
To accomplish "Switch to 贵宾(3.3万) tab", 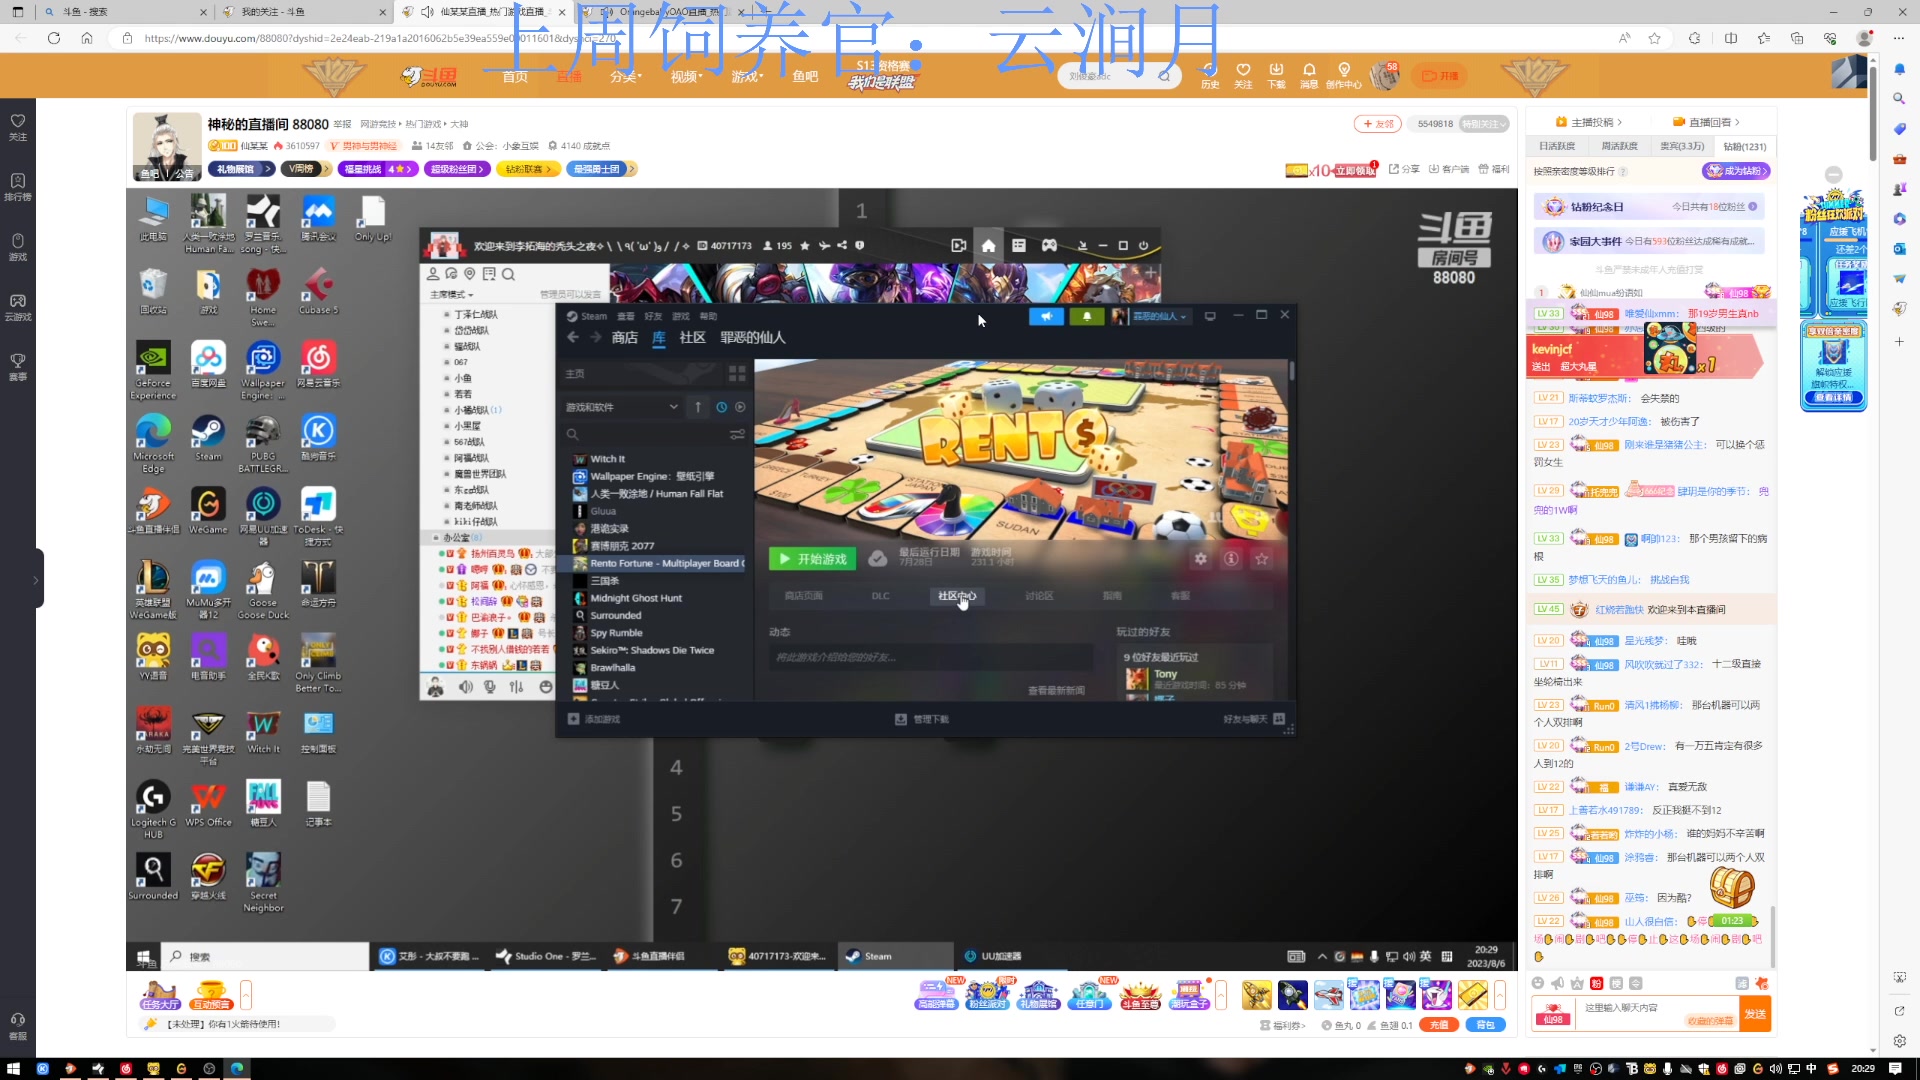I will coord(1682,146).
